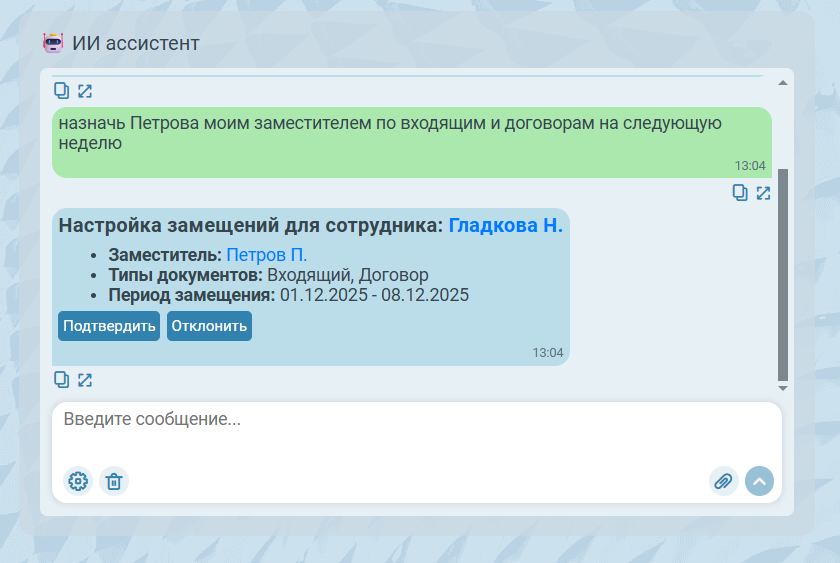The height and width of the screenshot is (563, 840).
Task: Attach a file using the paperclip icon
Action: pos(724,481)
